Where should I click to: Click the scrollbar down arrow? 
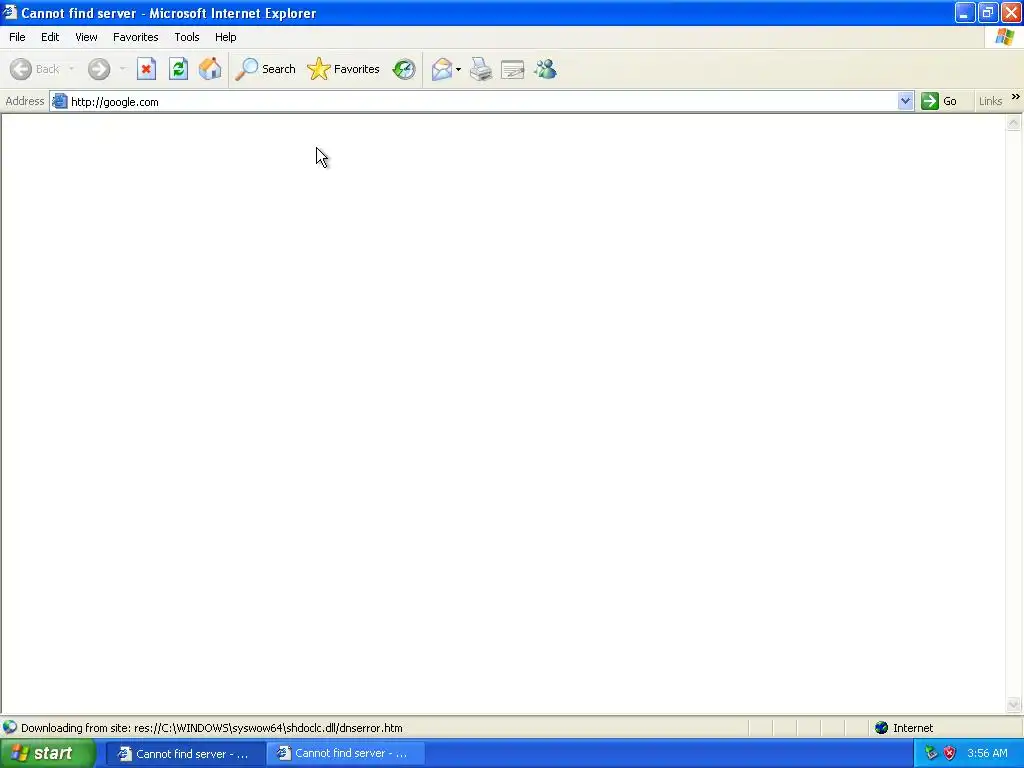[x=1014, y=704]
